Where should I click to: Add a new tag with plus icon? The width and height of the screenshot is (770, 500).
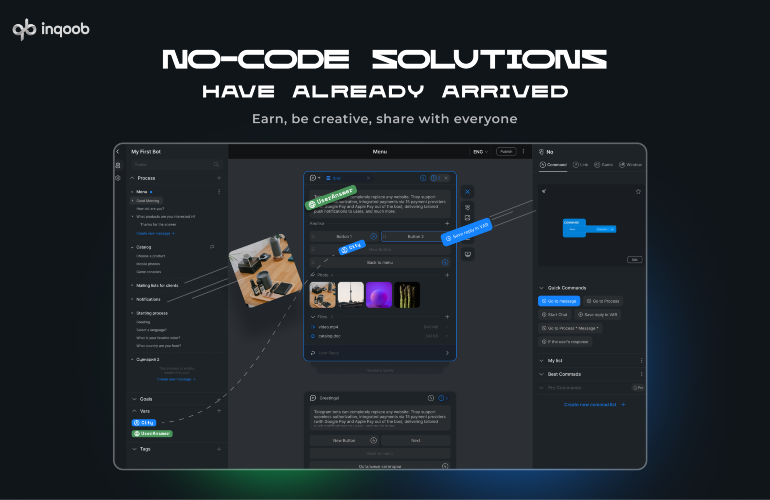point(219,449)
